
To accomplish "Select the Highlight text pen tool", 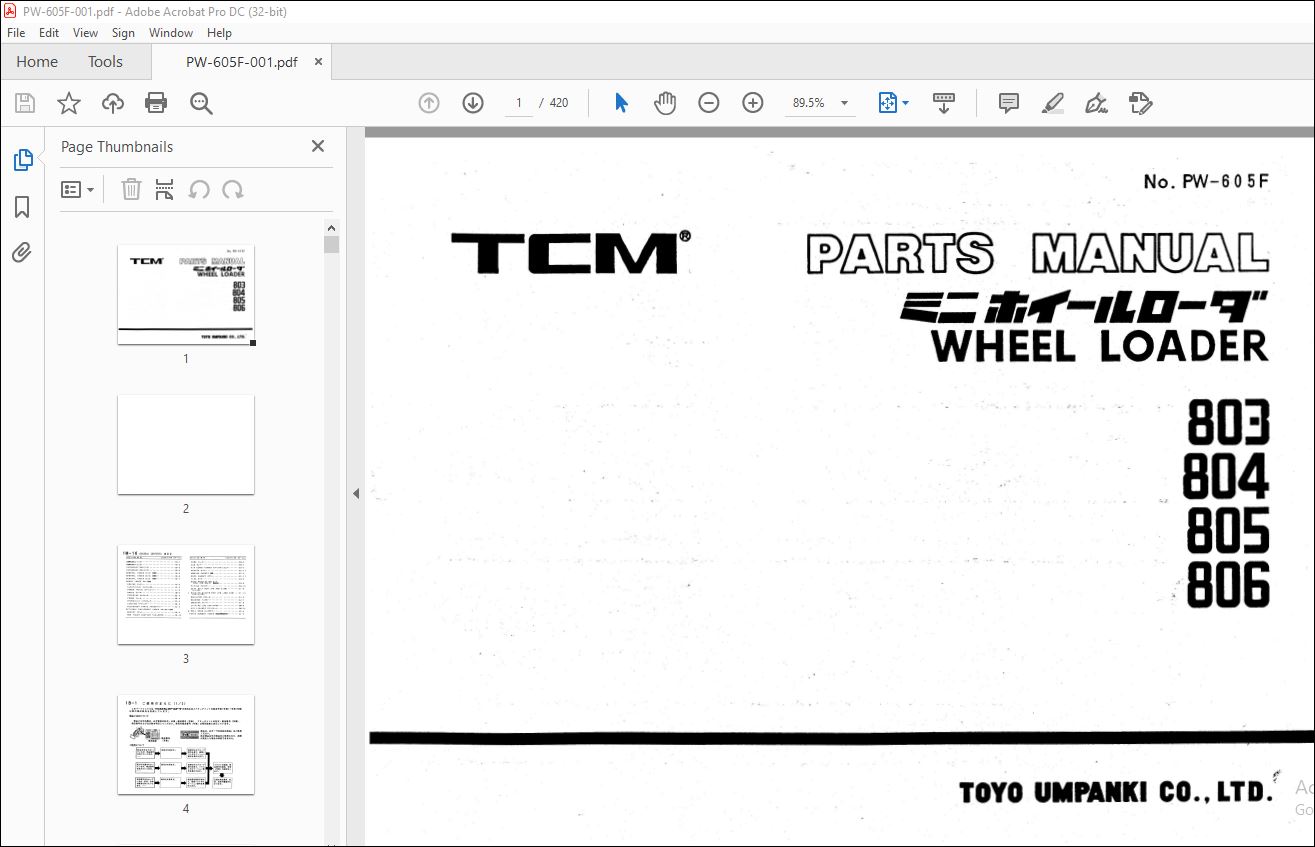I will point(1052,103).
